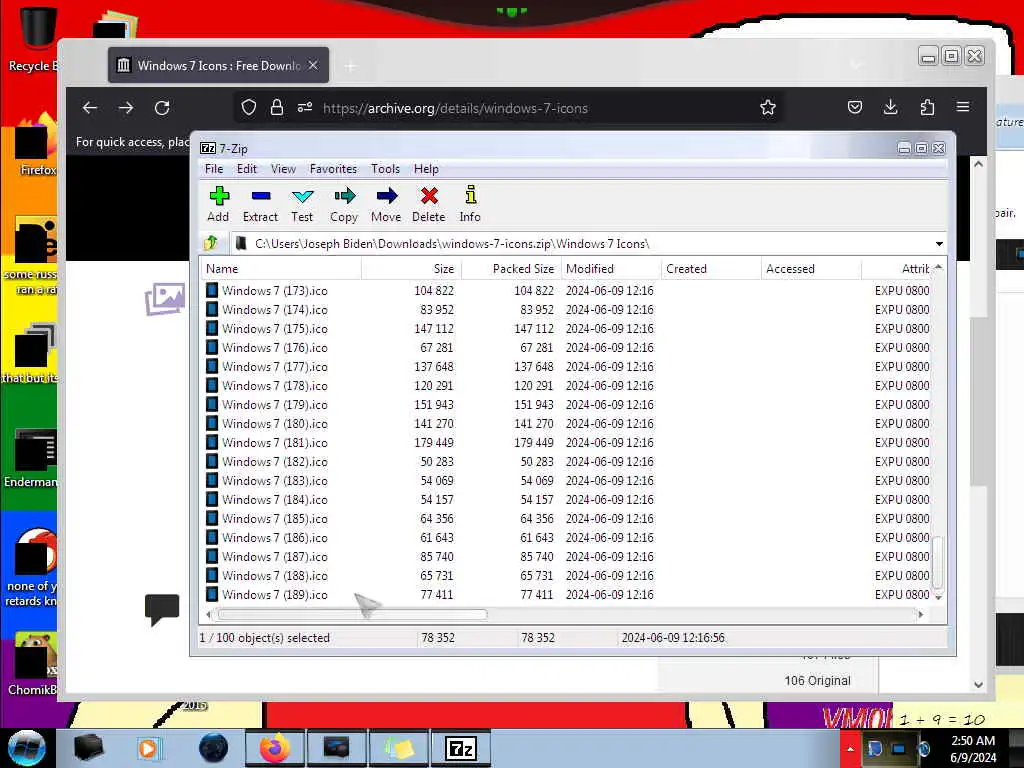1024x768 pixels.
Task: Open Firefox Downloads panel icon
Action: tap(890, 107)
